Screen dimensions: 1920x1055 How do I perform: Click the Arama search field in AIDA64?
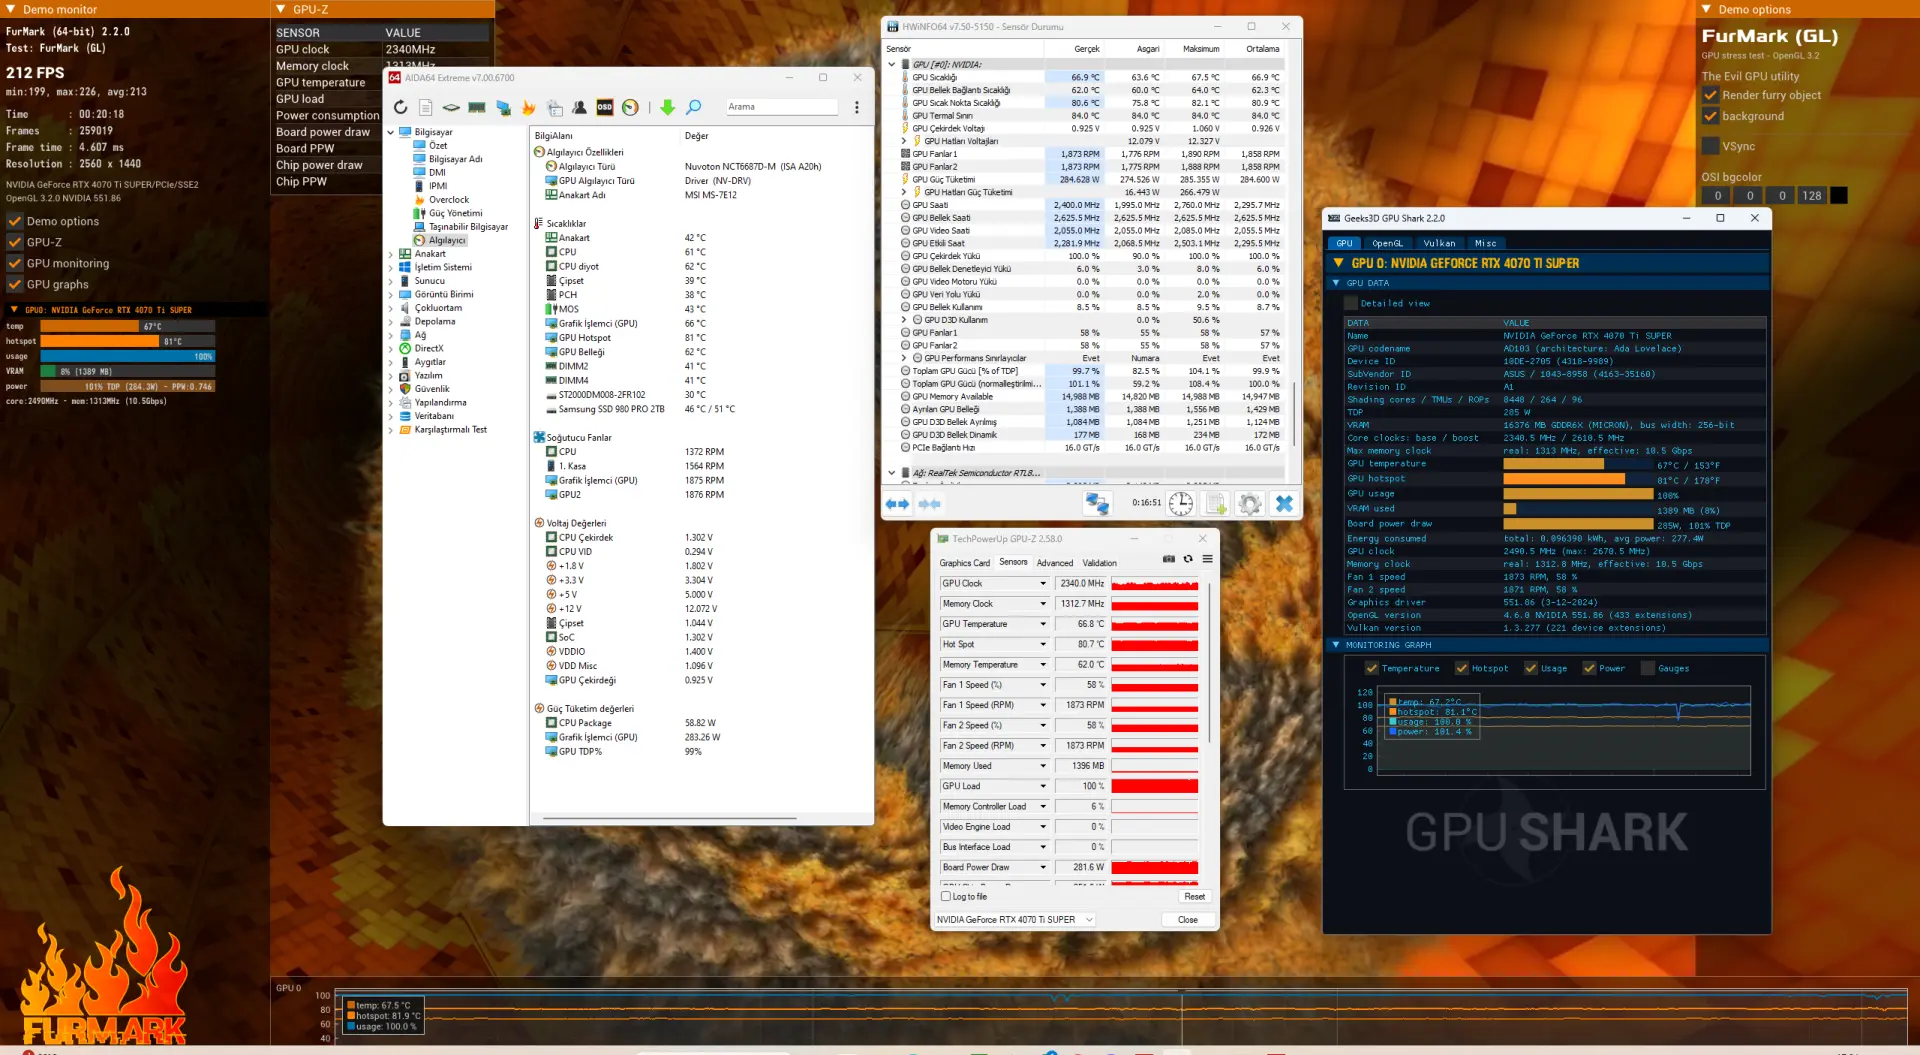781,107
